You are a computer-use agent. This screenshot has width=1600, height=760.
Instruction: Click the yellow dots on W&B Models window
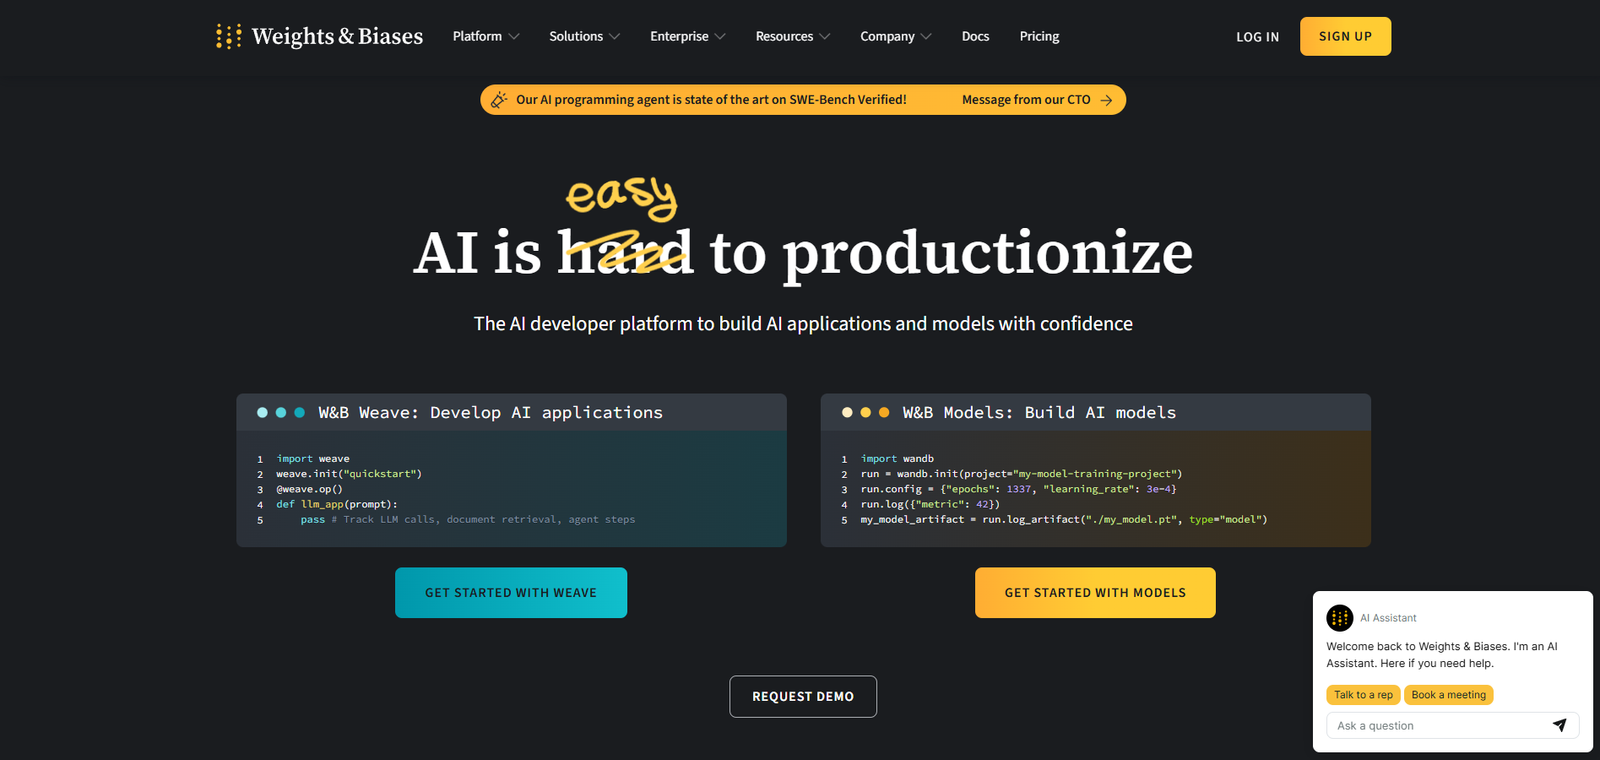(x=865, y=412)
